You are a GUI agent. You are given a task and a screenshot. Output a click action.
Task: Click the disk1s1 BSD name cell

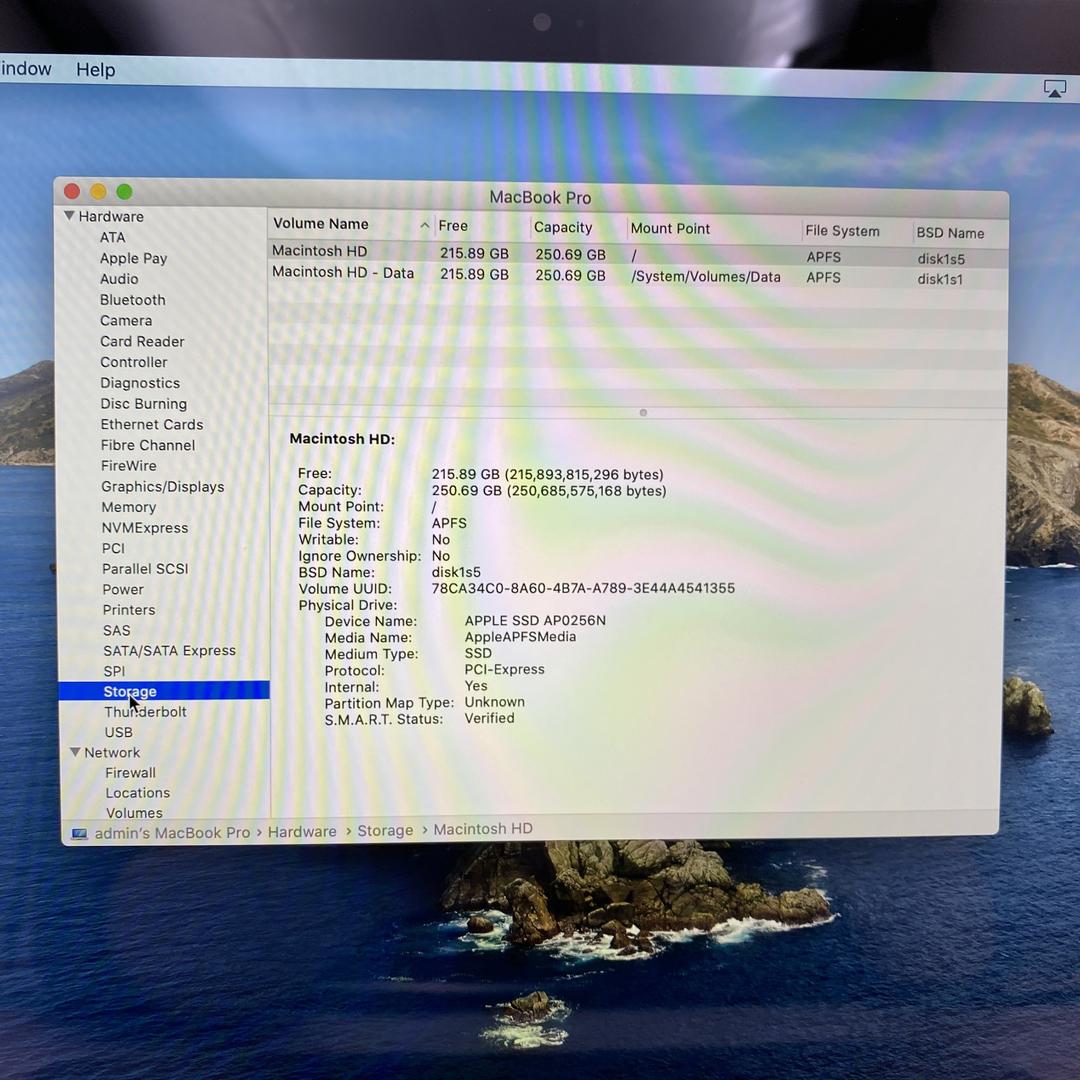[940, 279]
